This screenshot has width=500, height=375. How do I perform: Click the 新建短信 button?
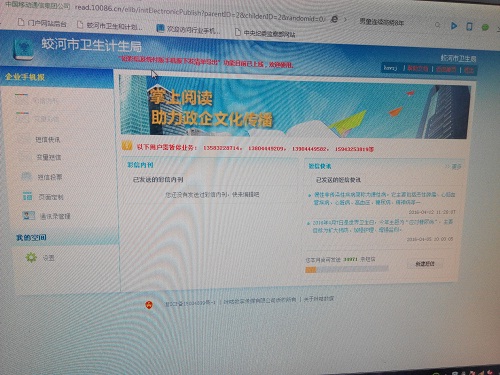point(425,264)
